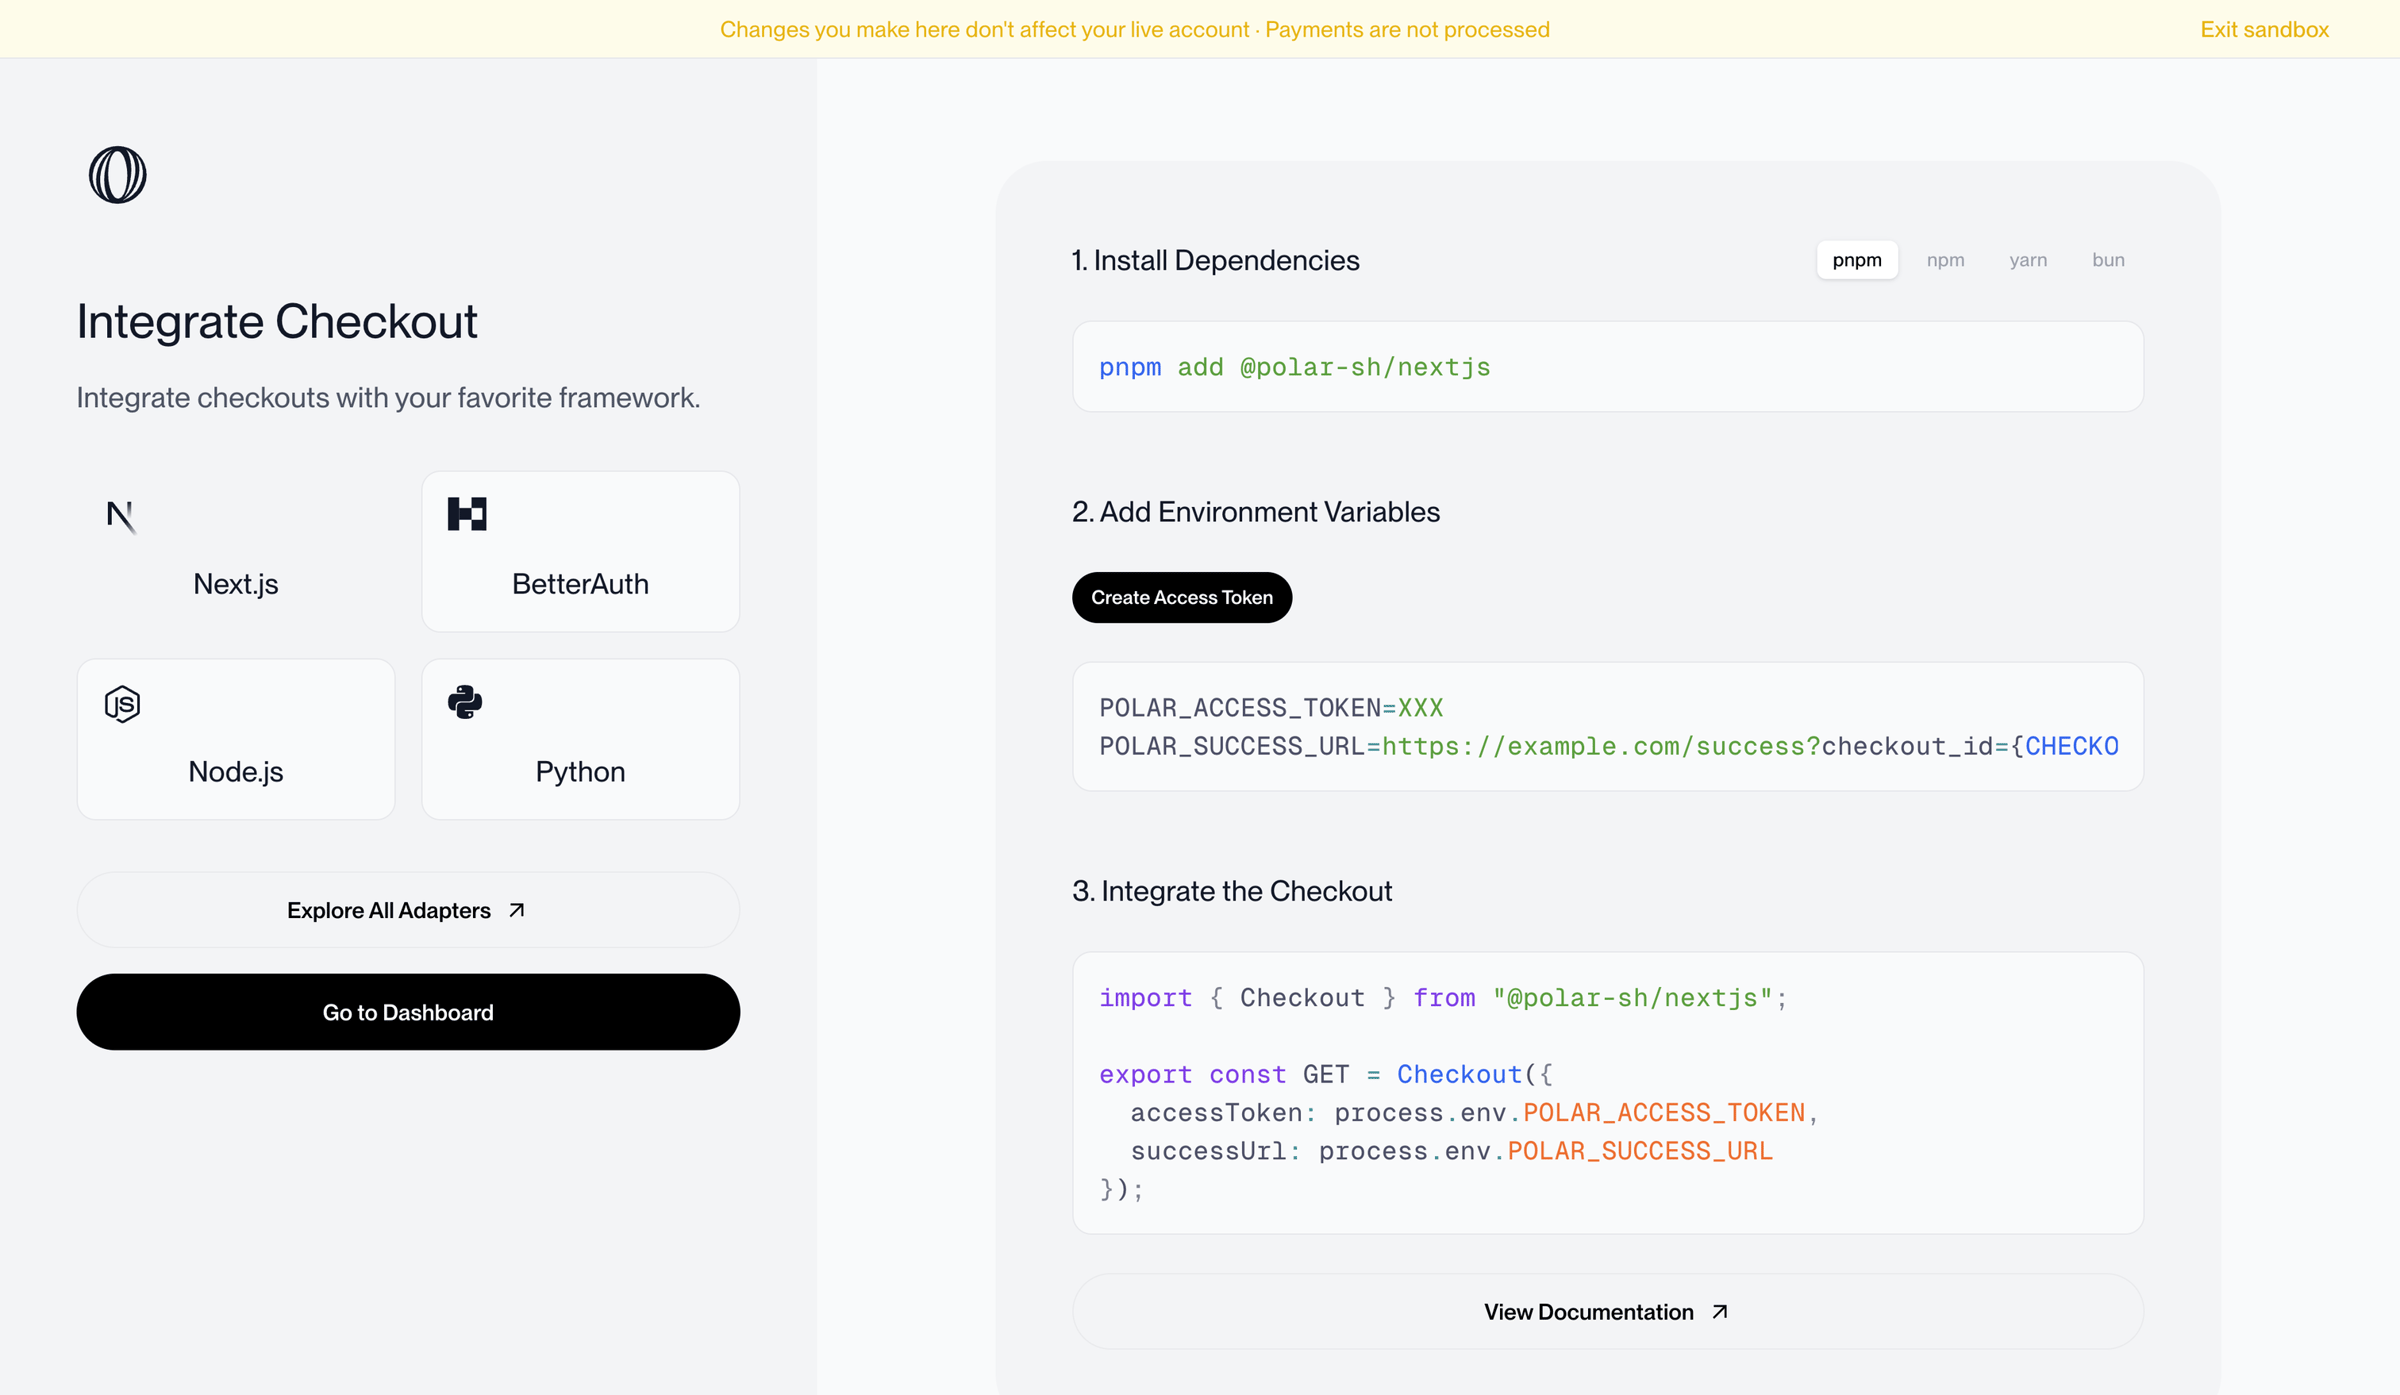This screenshot has width=2400, height=1395.
Task: Click the Next.js N logo icon
Action: pos(121,516)
